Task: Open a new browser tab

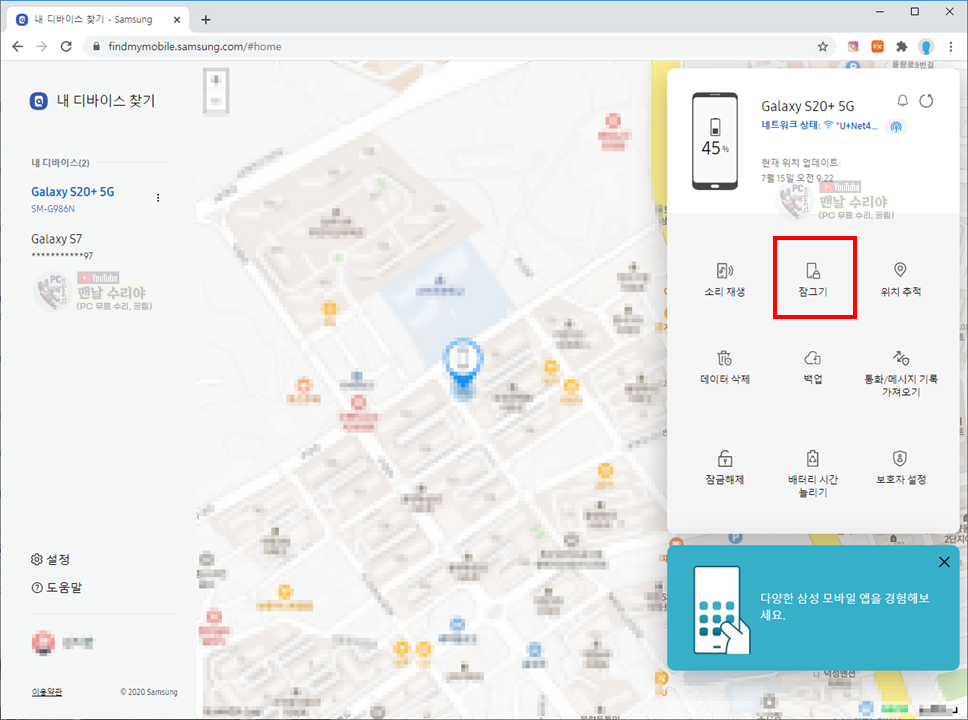Action: (x=206, y=20)
